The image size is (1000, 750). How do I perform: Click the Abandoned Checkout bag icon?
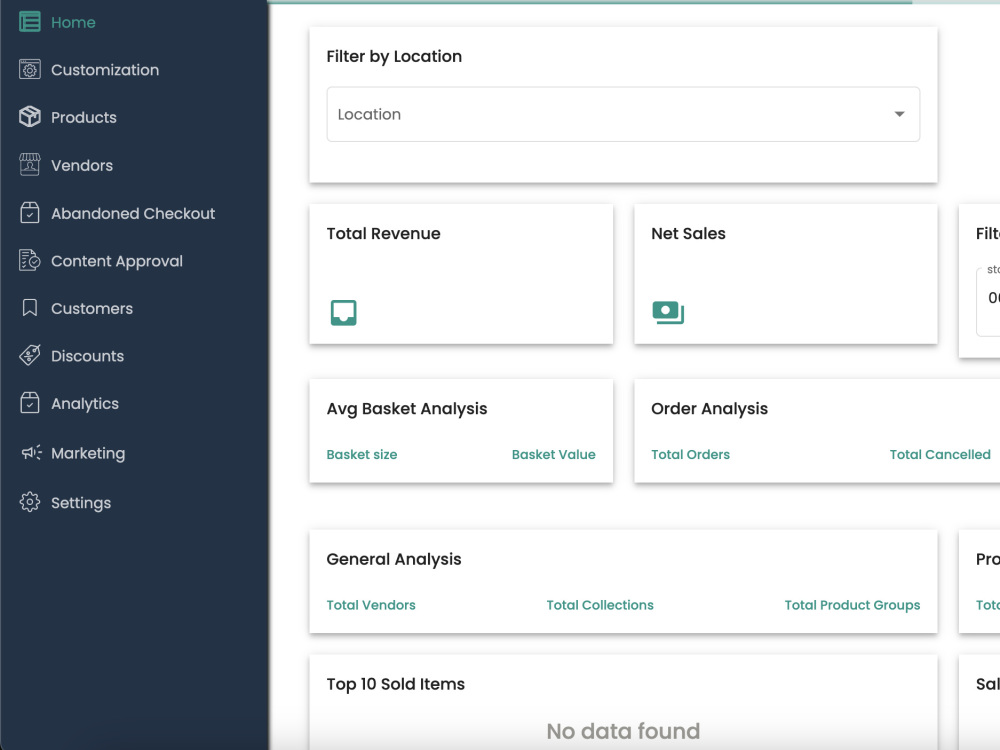29,212
